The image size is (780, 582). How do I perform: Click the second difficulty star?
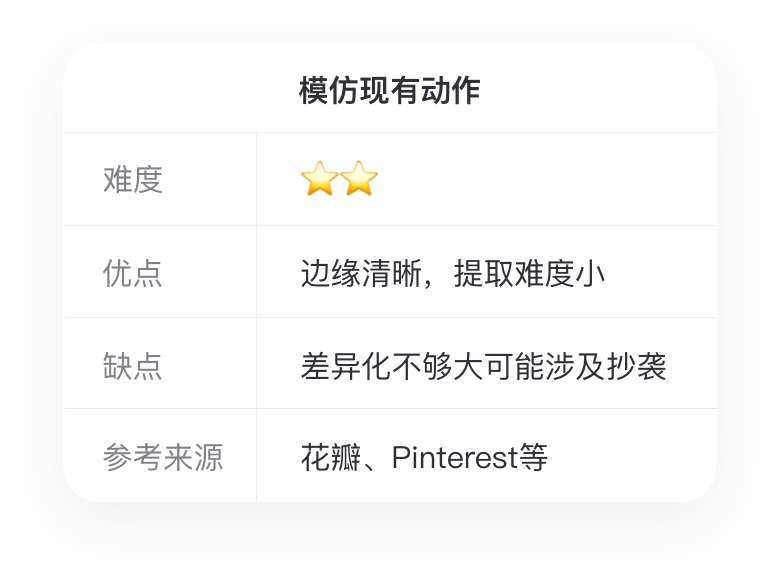359,180
